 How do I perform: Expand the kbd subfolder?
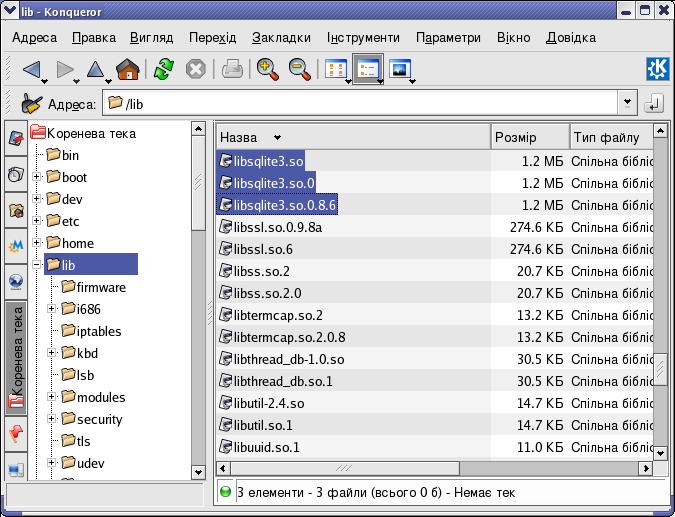[x=51, y=353]
